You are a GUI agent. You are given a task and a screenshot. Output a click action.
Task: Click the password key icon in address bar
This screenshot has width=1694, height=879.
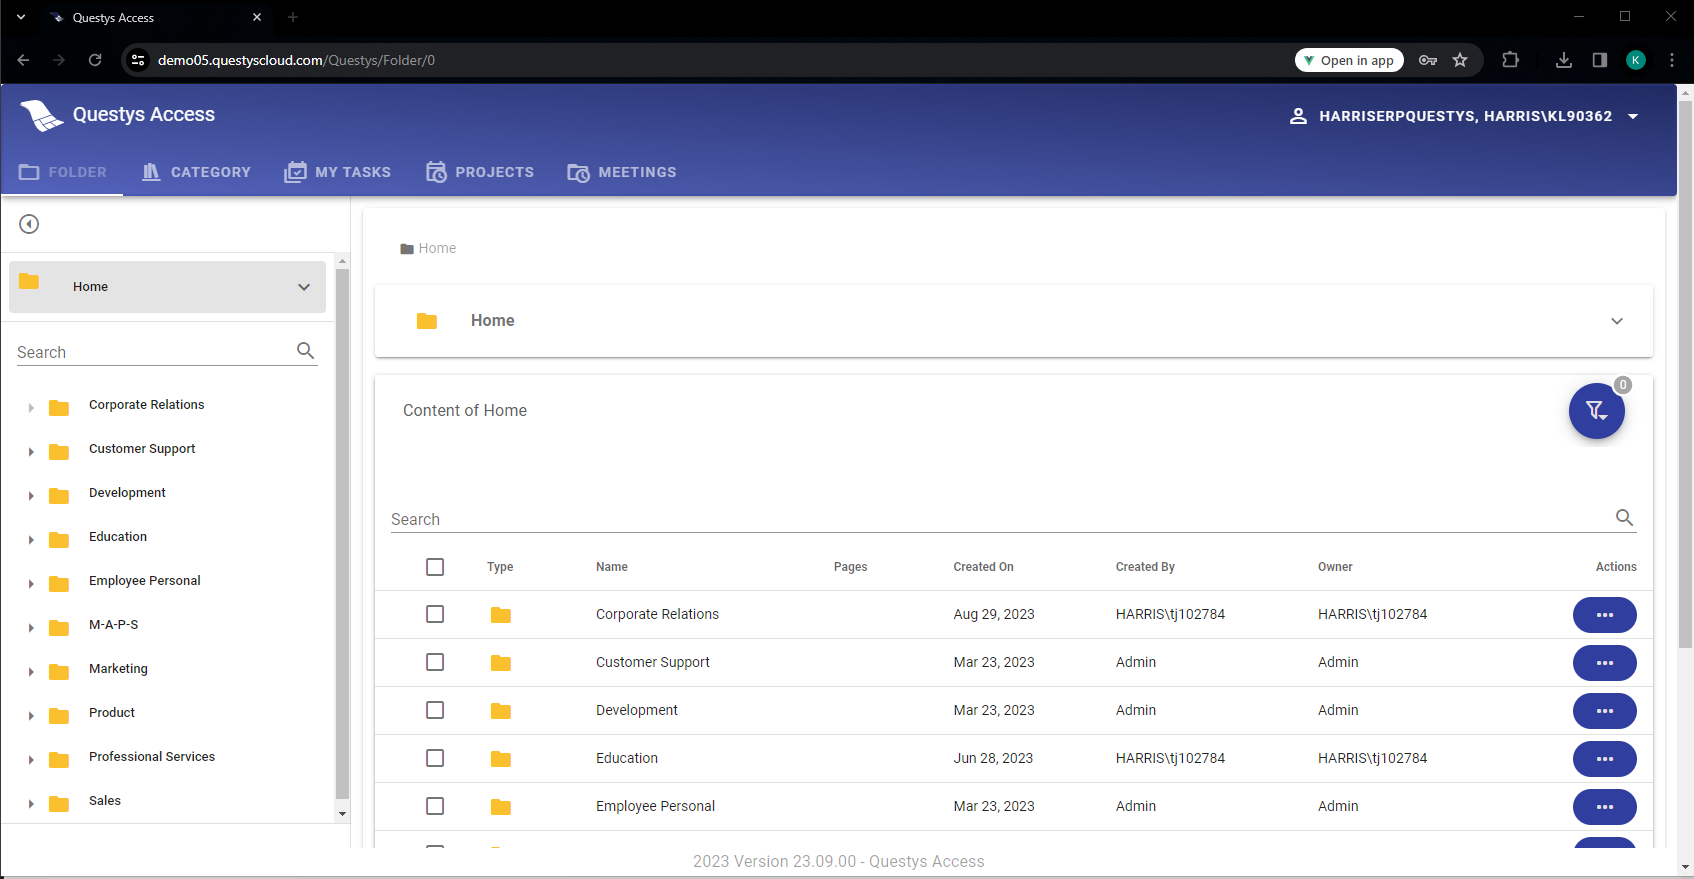tap(1428, 60)
